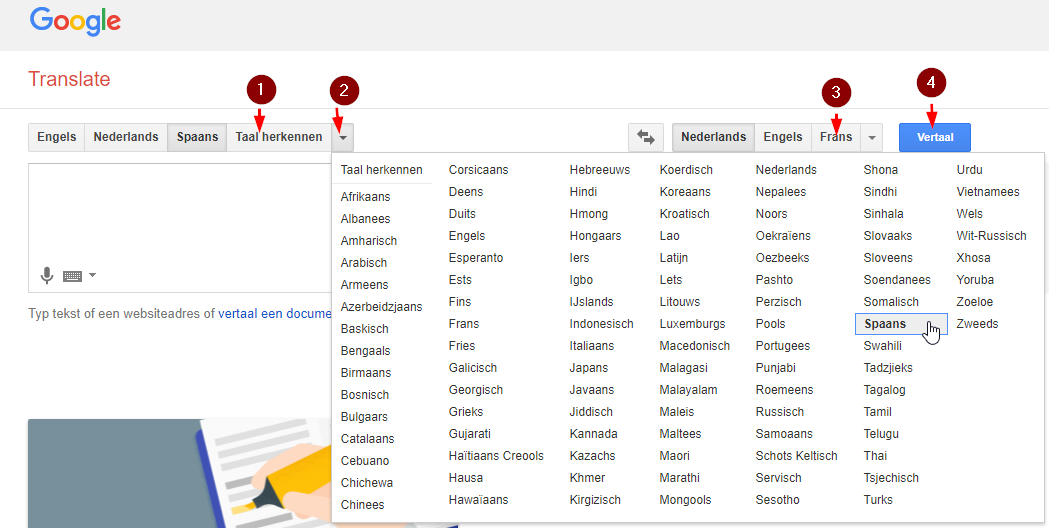Select Engels as target language
This screenshot has height=528, width=1049.
click(x=783, y=137)
